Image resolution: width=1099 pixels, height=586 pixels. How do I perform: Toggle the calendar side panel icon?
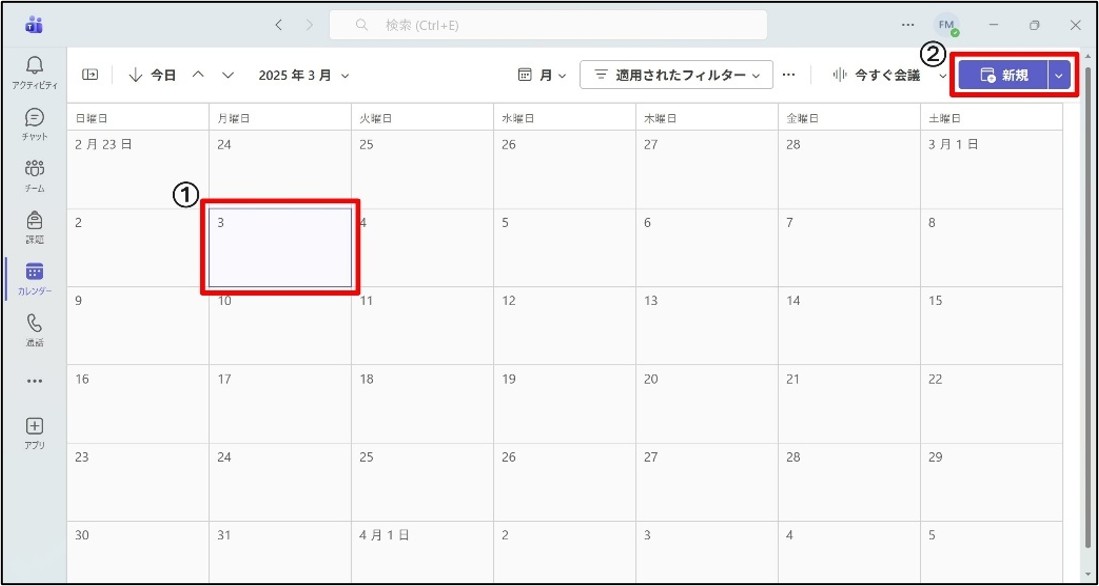click(x=90, y=75)
